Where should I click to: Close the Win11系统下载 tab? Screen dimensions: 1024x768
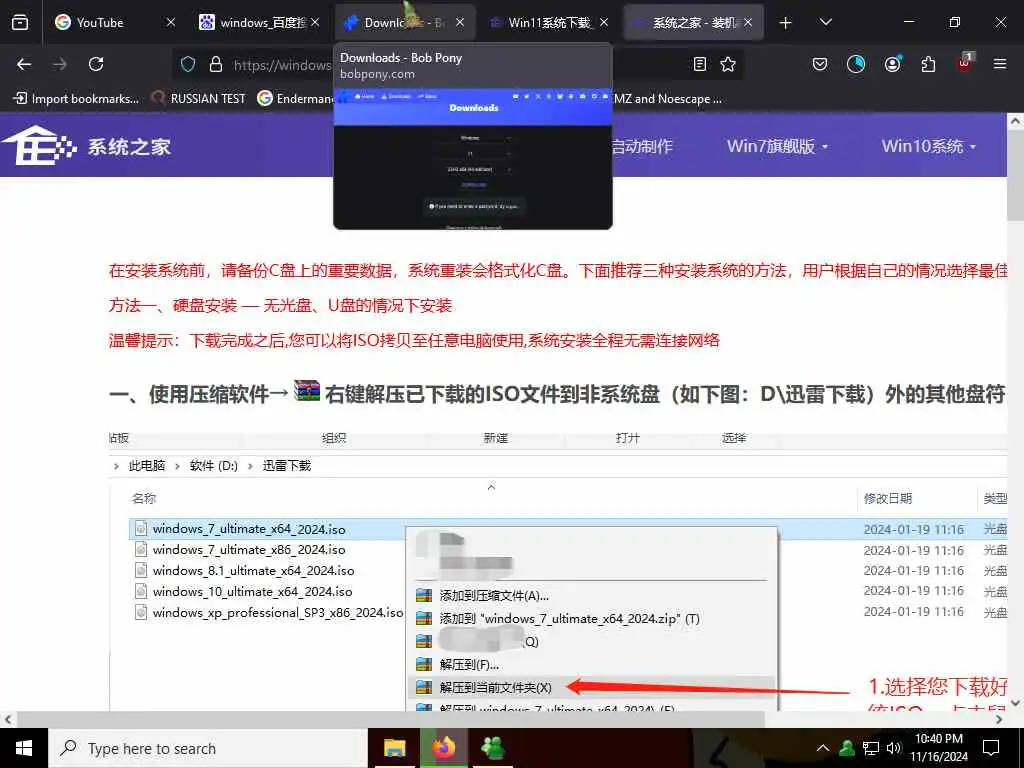604,22
